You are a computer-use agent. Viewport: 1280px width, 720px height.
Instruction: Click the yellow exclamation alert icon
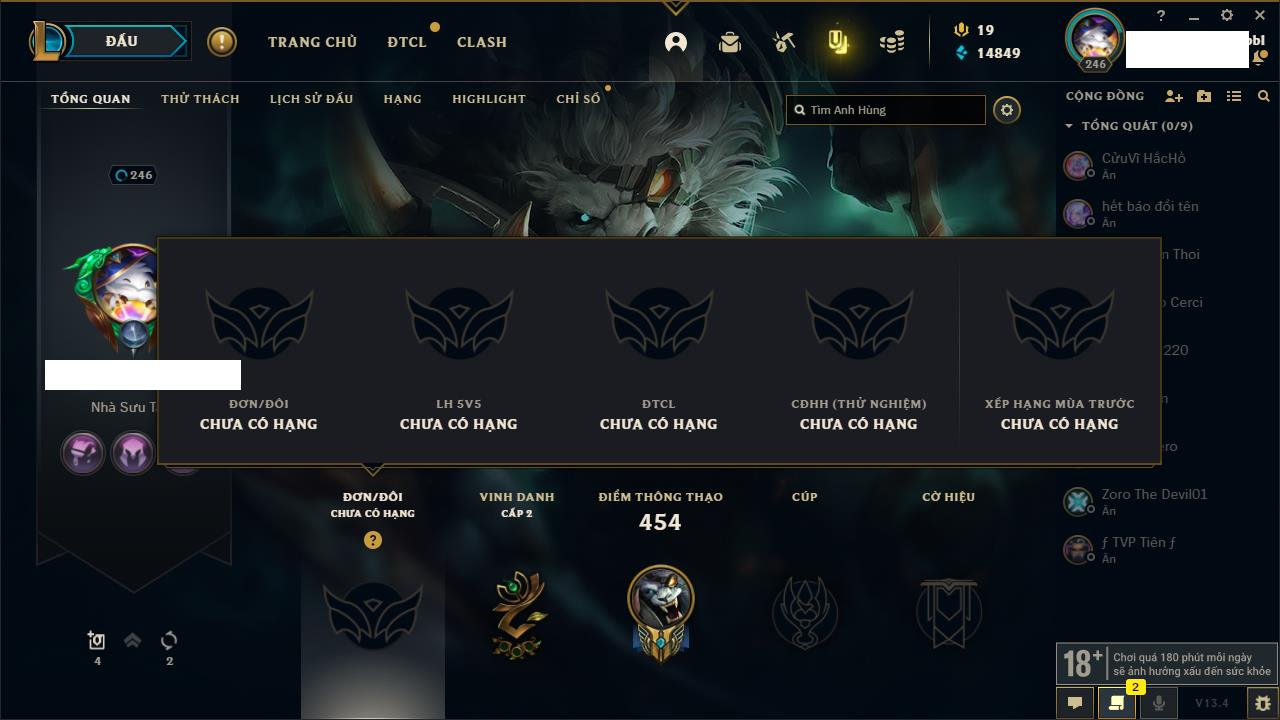(222, 42)
